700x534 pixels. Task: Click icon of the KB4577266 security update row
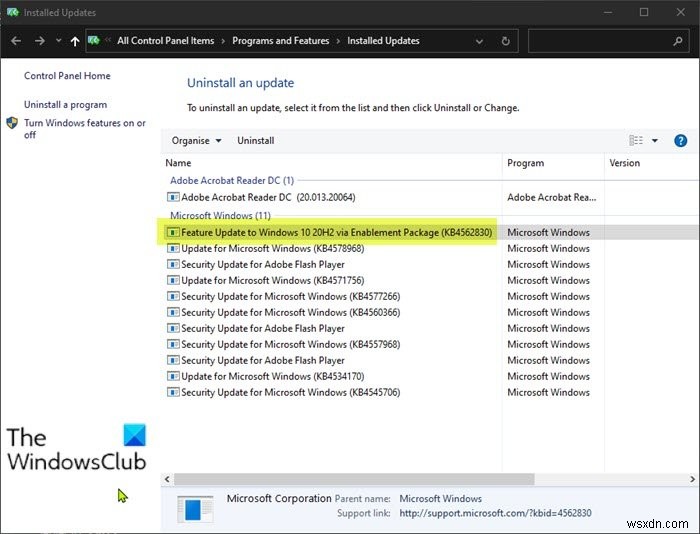173,296
